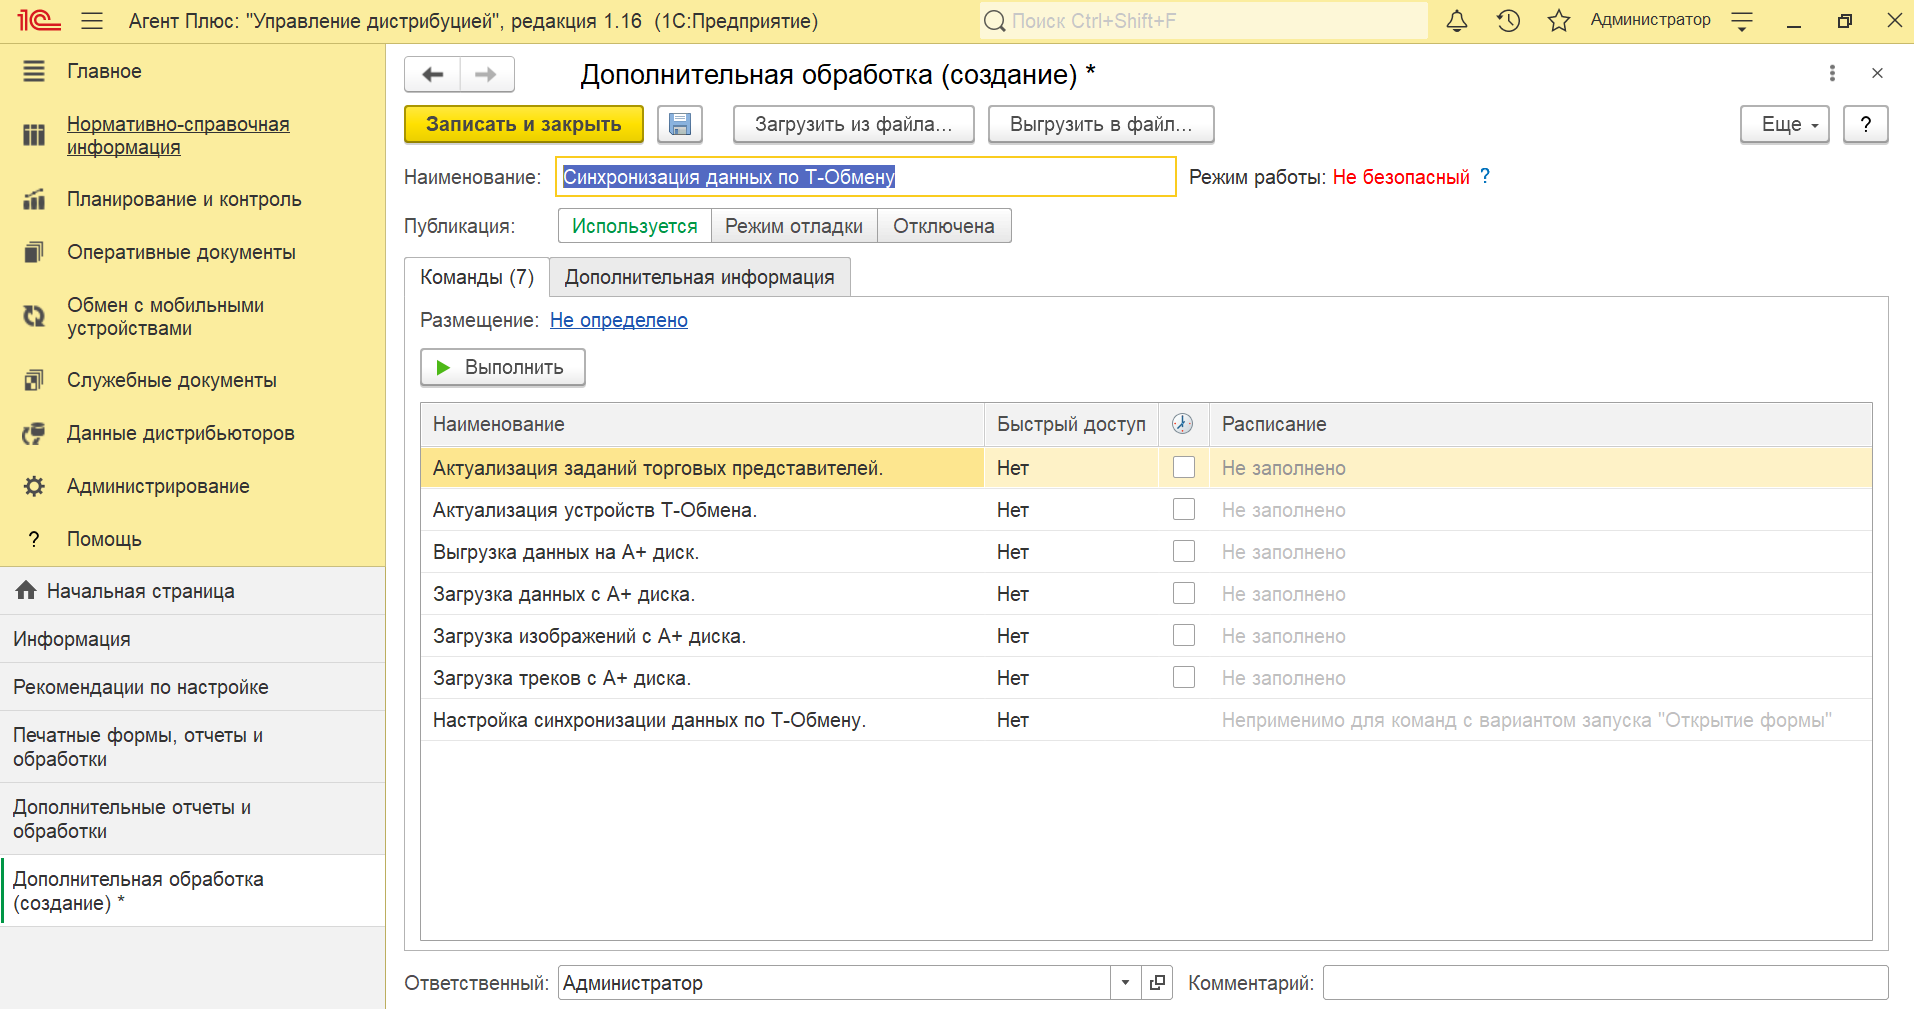Set publication to Отключена
Image resolution: width=1914 pixels, height=1009 pixels.
944,226
